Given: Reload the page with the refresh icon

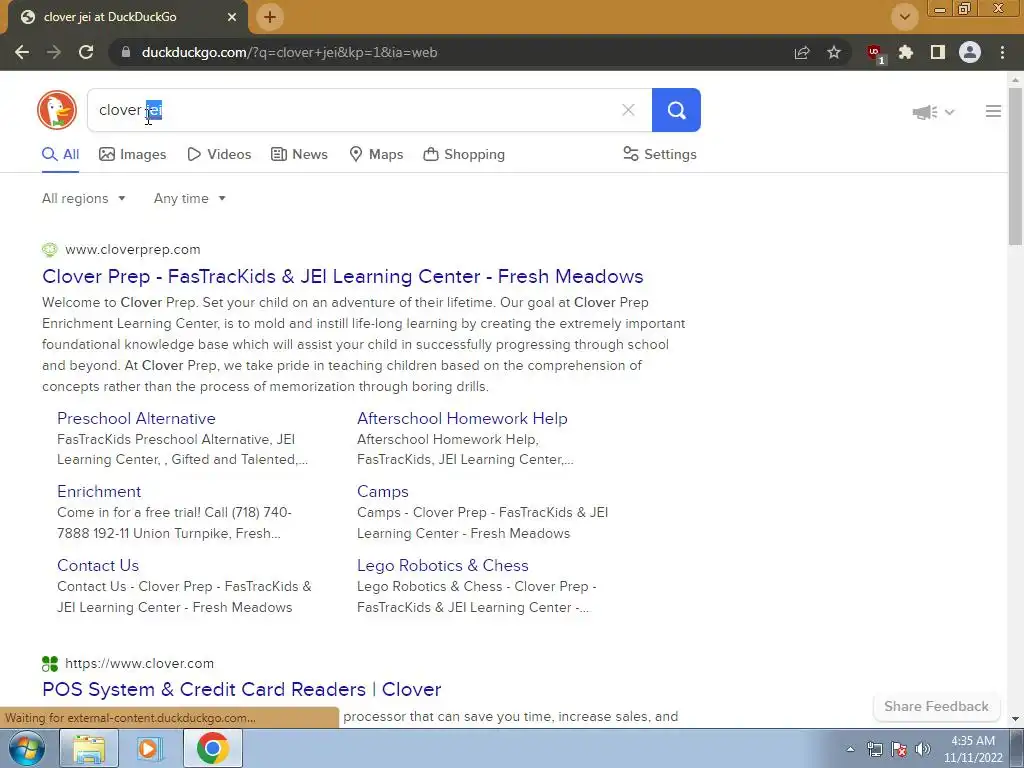Looking at the screenshot, I should coord(86,52).
